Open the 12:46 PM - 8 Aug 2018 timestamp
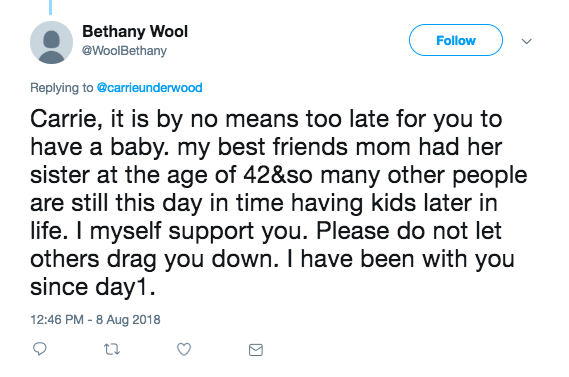 coord(95,320)
